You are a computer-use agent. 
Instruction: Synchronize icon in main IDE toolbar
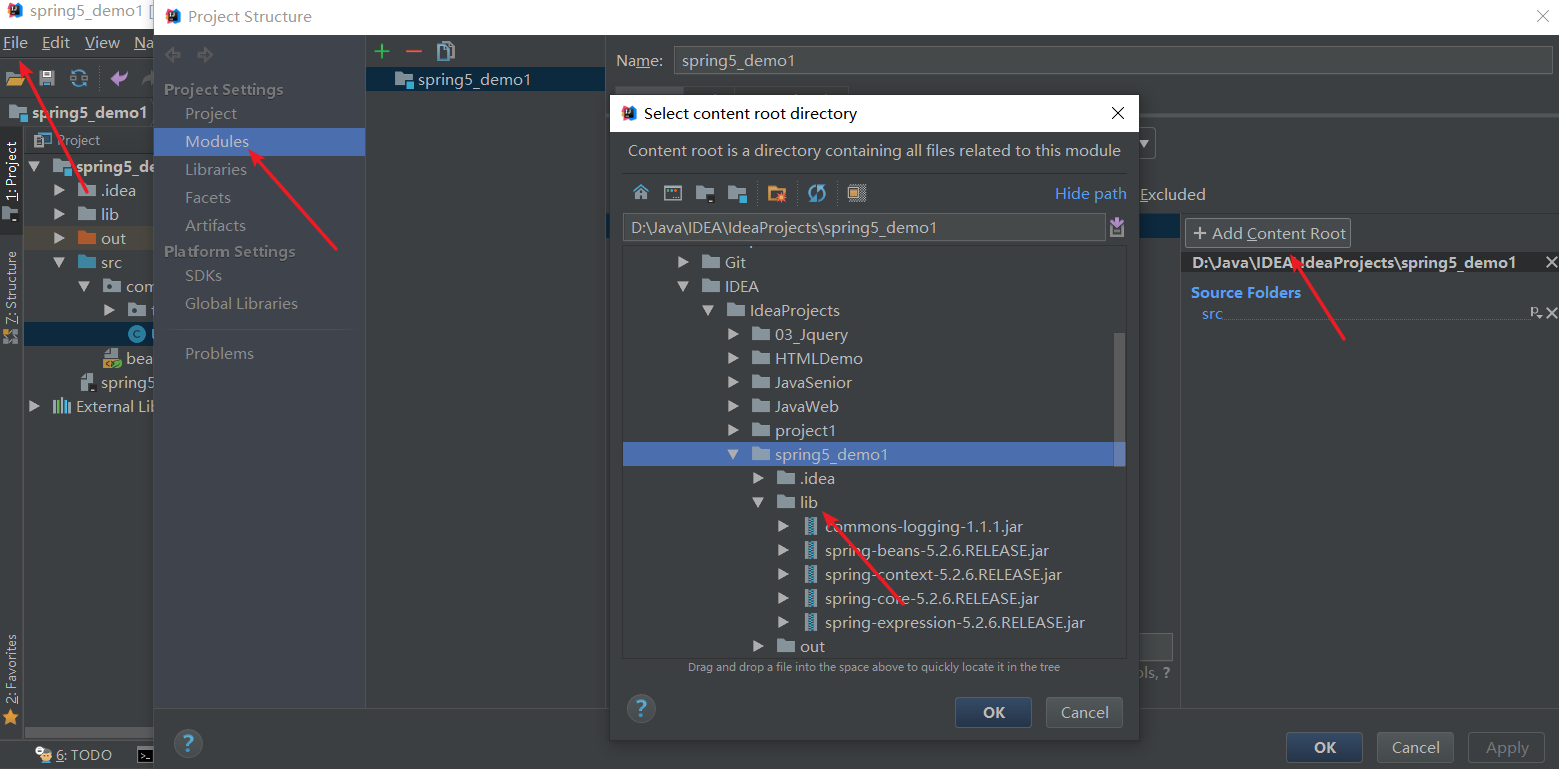79,78
